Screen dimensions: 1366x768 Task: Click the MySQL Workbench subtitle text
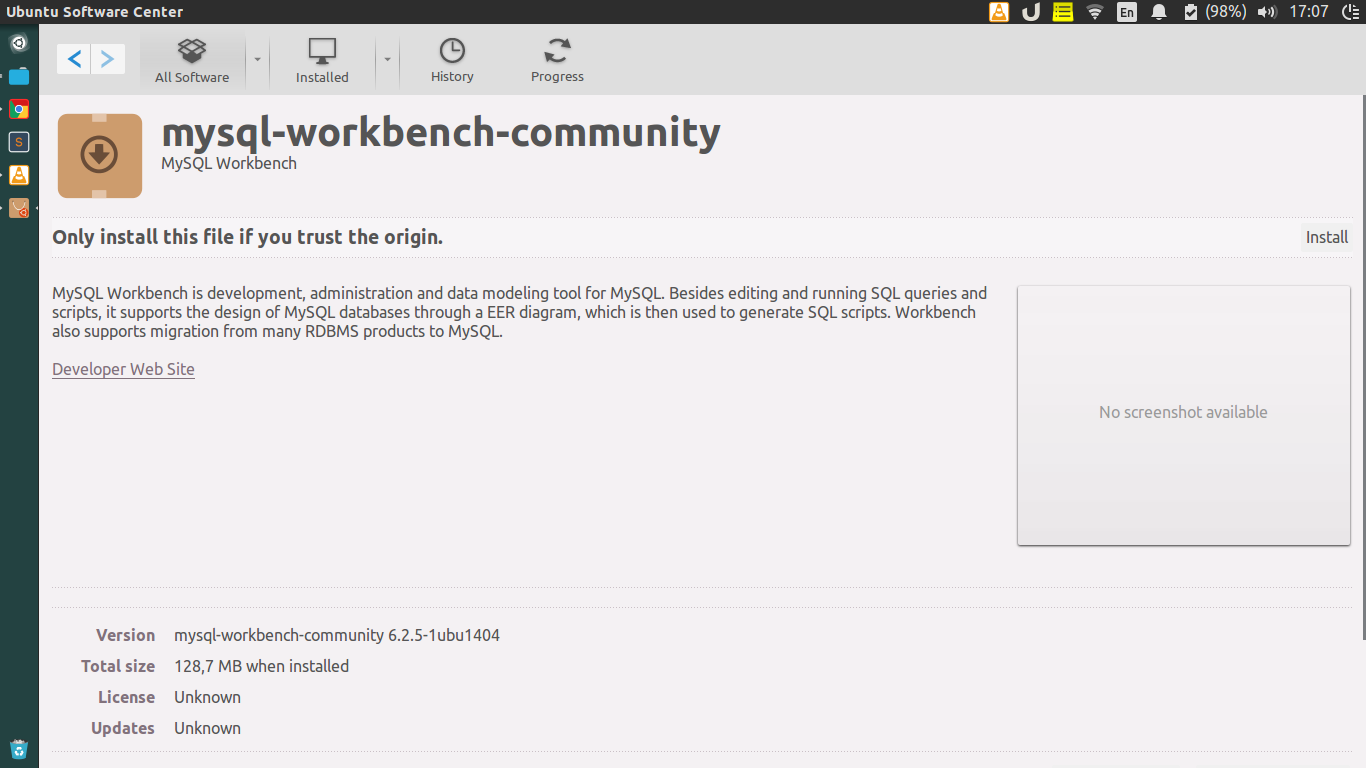229,163
